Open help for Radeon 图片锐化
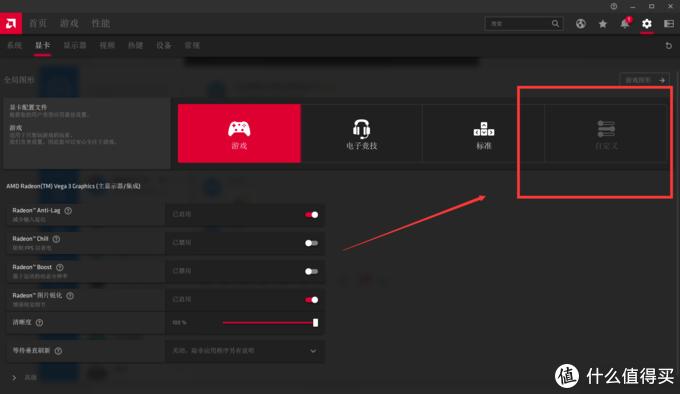Viewport: 680px width, 394px height. coord(70,296)
